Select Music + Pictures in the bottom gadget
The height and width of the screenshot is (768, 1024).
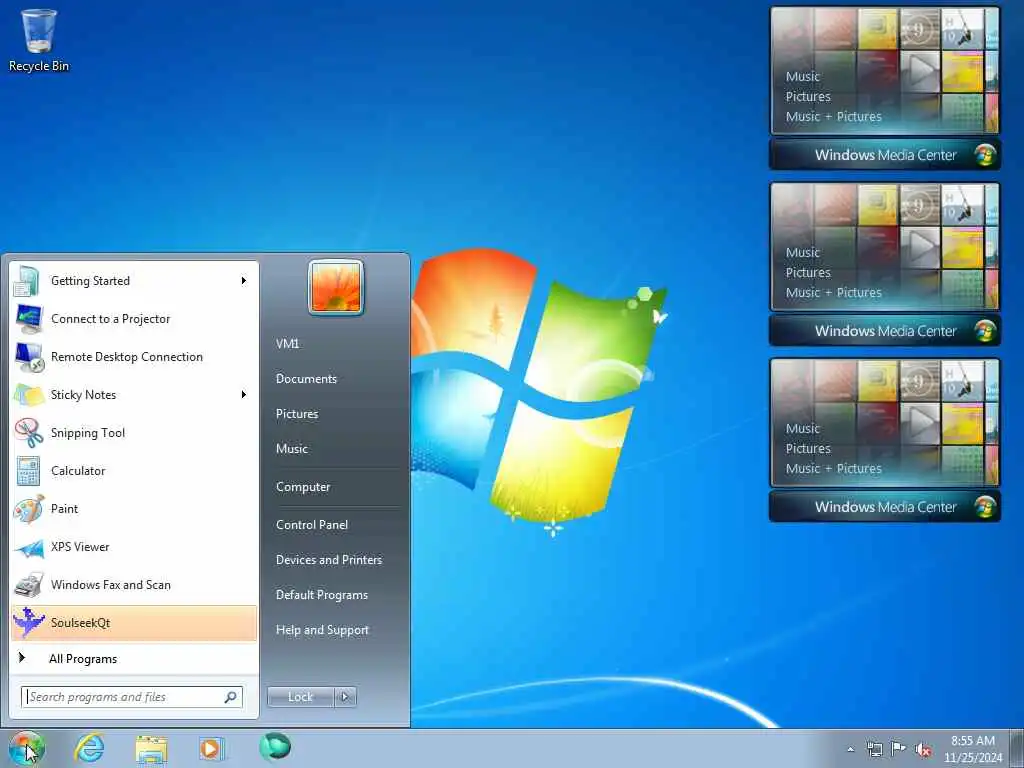[833, 469]
